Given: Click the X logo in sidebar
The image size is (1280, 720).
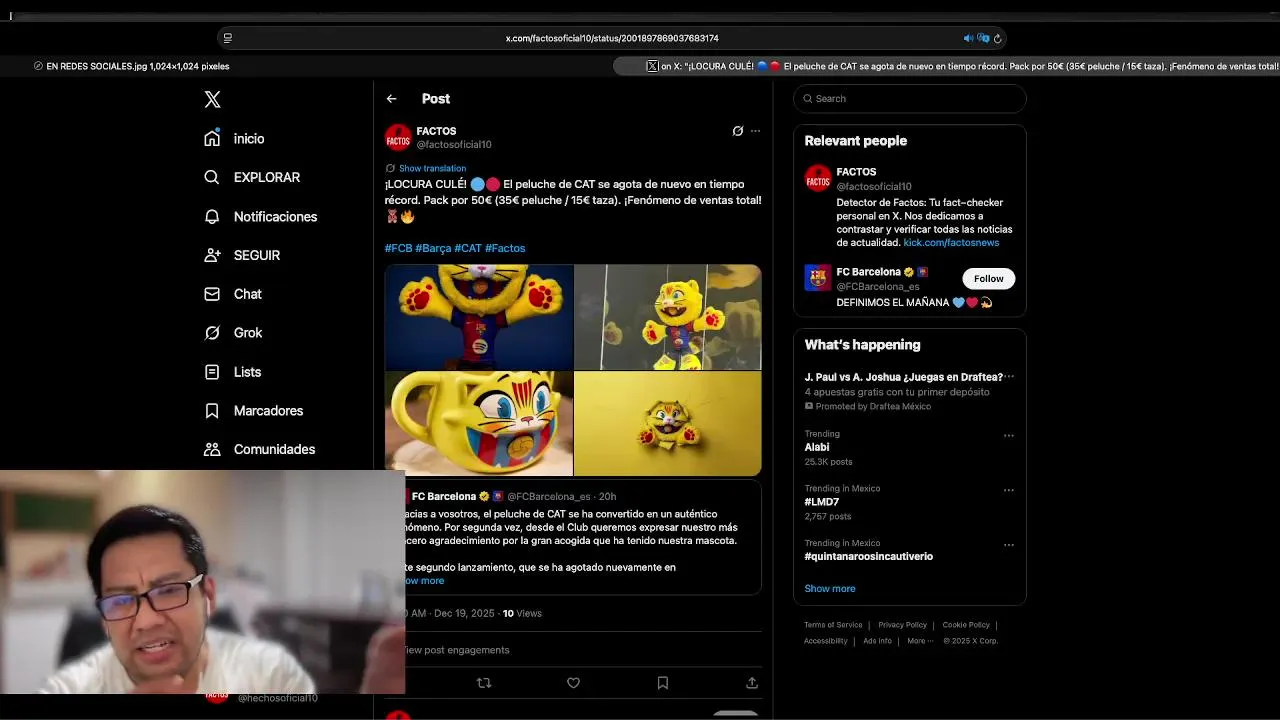Looking at the screenshot, I should tap(212, 99).
